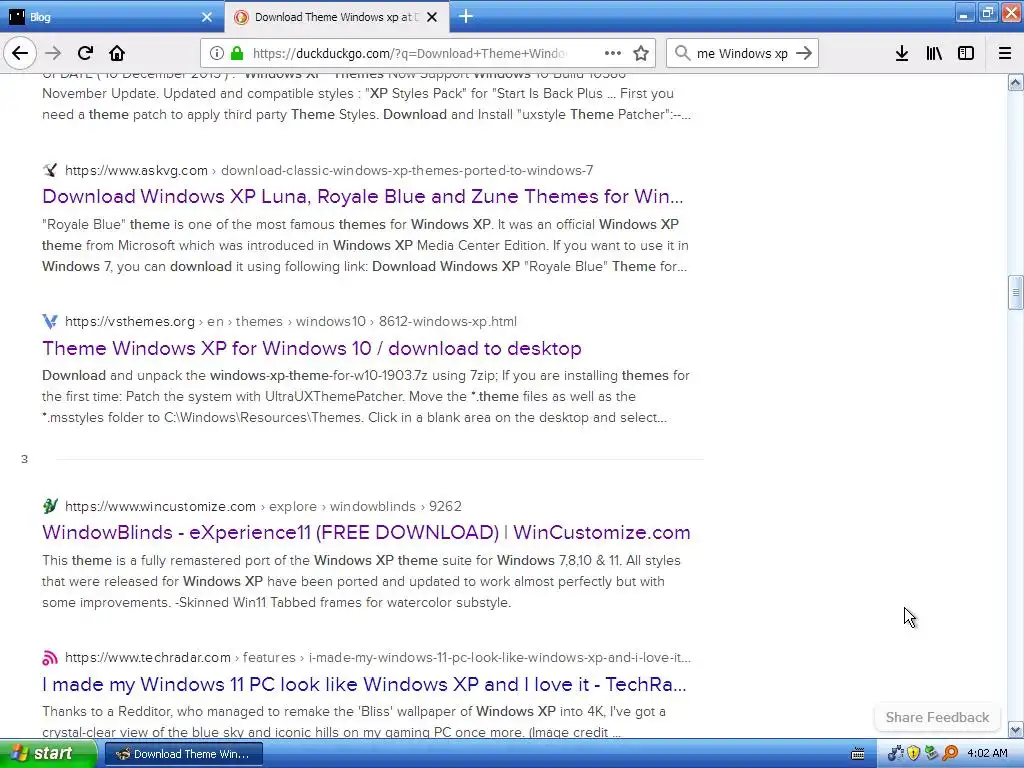Image resolution: width=1024 pixels, height=768 pixels.
Task: Bookmark this page with the star
Action: (641, 54)
